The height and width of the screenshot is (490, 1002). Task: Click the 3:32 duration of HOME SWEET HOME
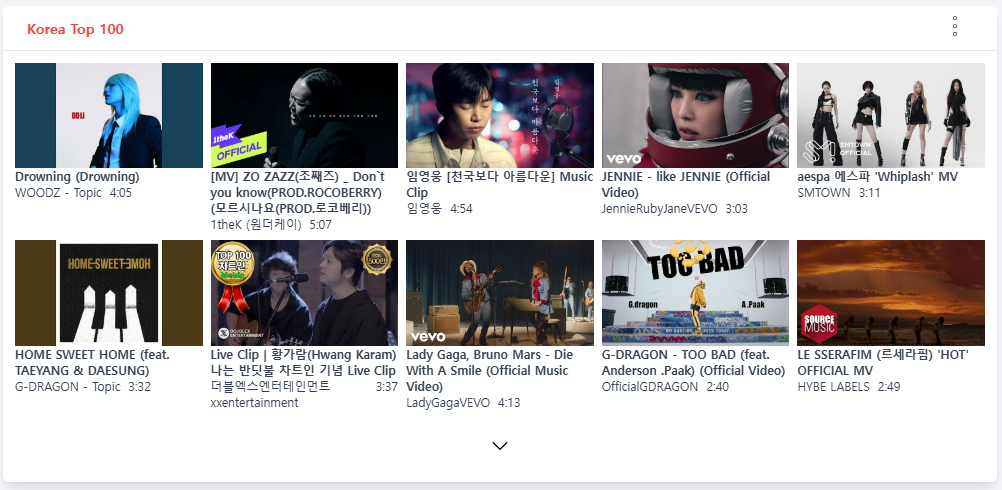(x=139, y=387)
